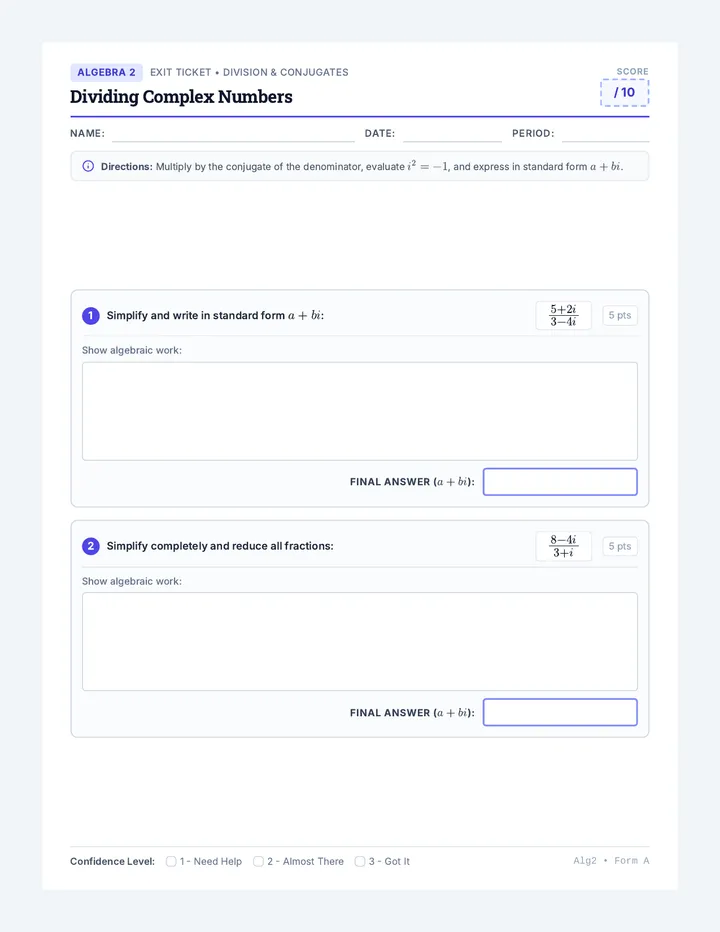Click question 1 algebraic work area
720x932 pixels.
tap(360, 411)
